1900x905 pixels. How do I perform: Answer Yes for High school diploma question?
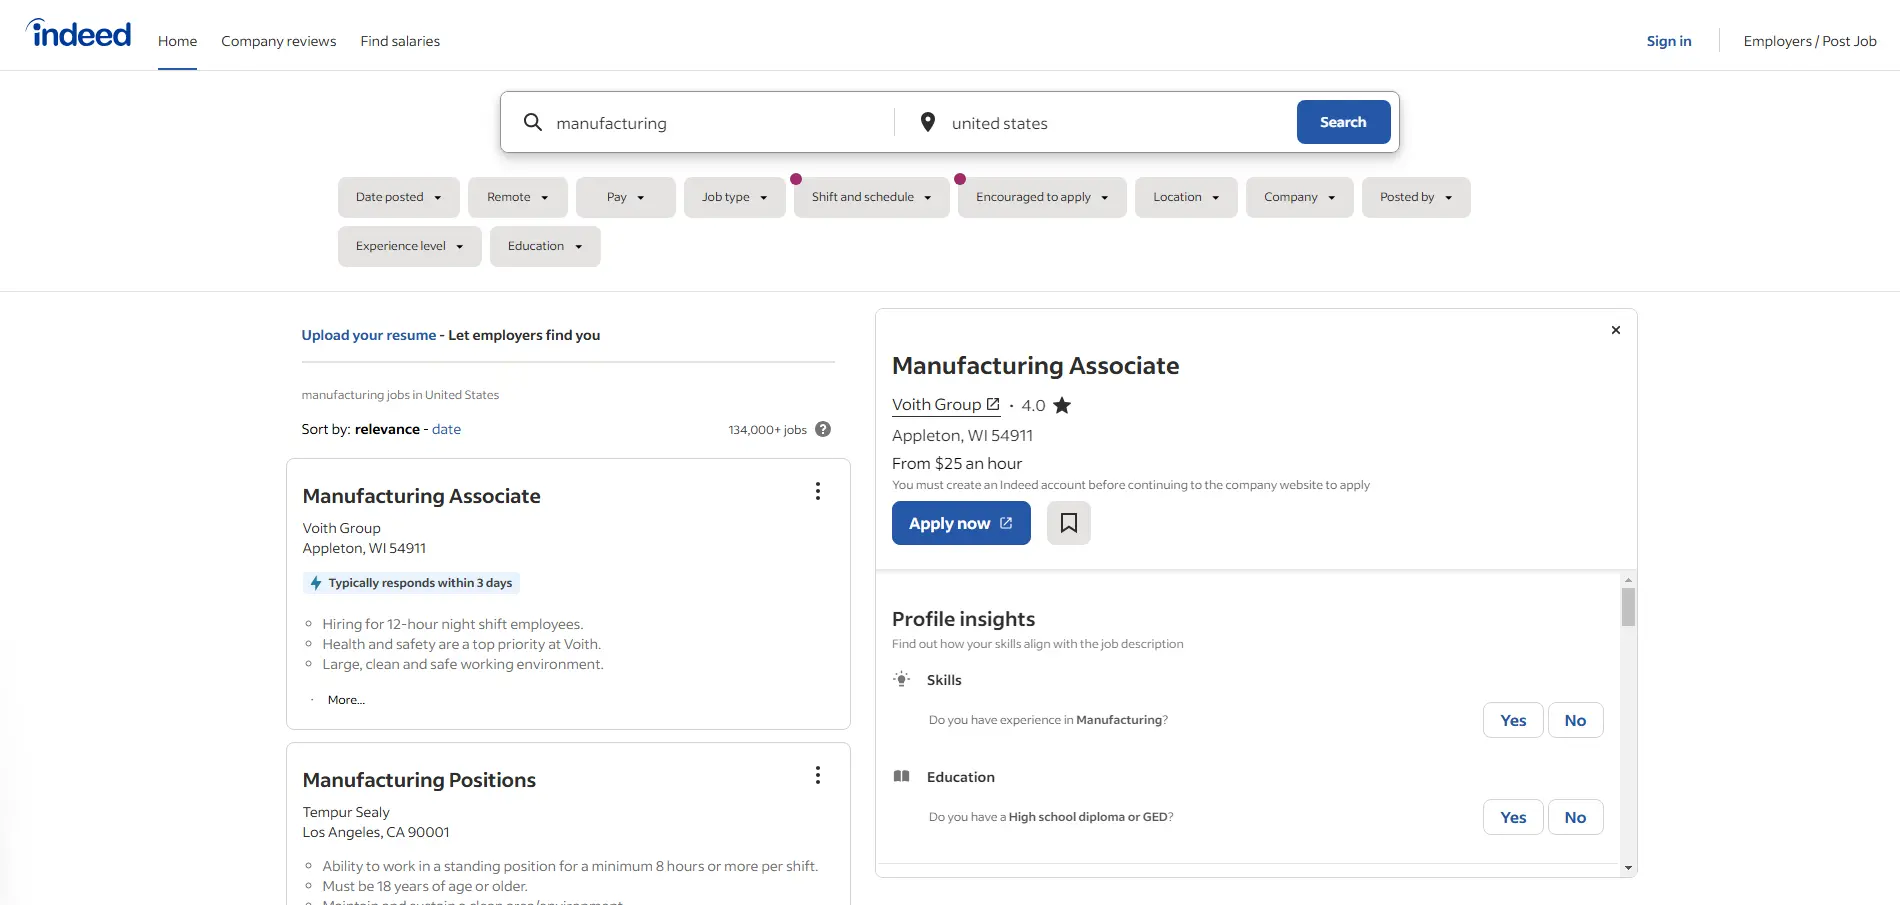click(1513, 817)
